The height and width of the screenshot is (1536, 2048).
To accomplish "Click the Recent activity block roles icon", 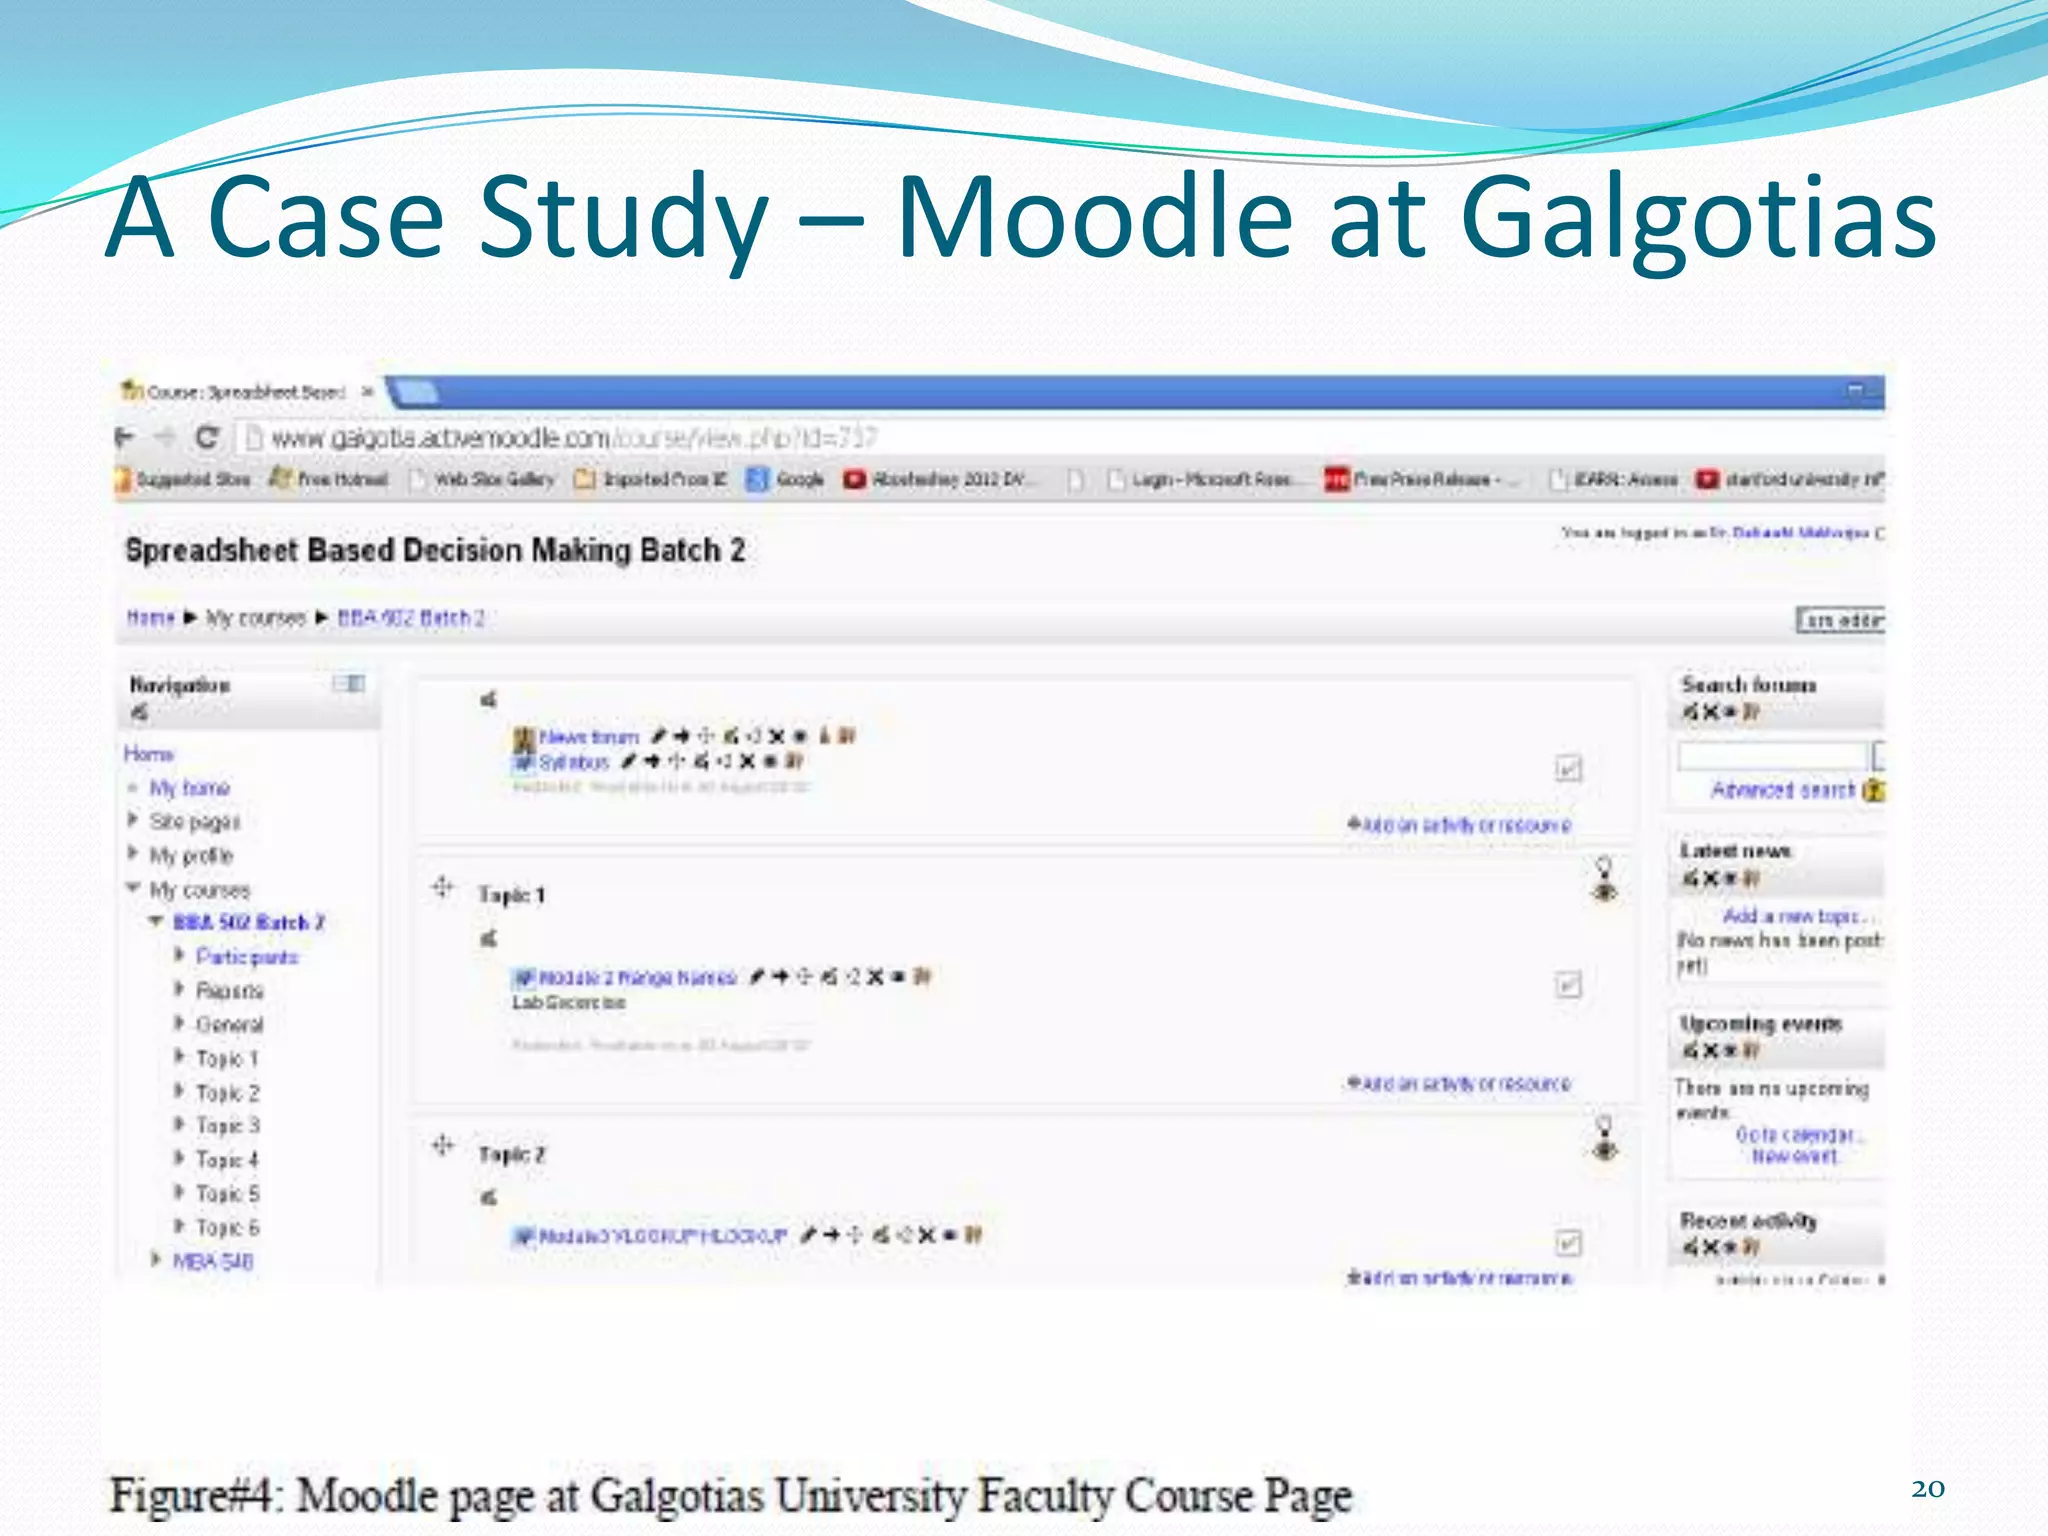I will [1751, 1247].
